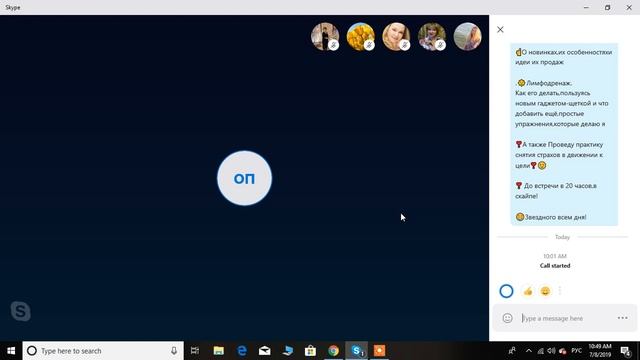The image size is (640, 360).
Task: Click the taskbar search box
Action: pyautogui.click(x=103, y=351)
